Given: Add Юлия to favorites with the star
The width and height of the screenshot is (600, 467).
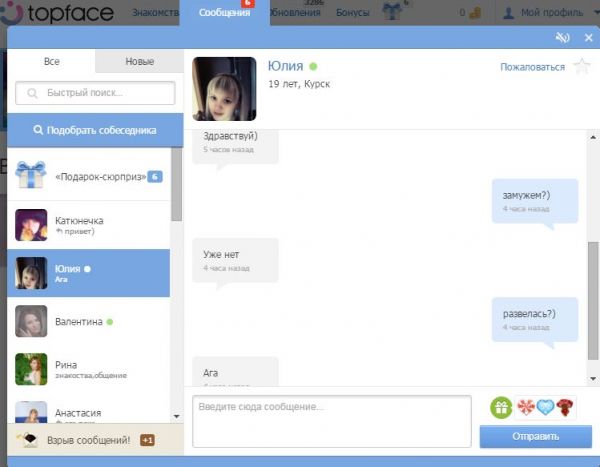Looking at the screenshot, I should [x=583, y=67].
